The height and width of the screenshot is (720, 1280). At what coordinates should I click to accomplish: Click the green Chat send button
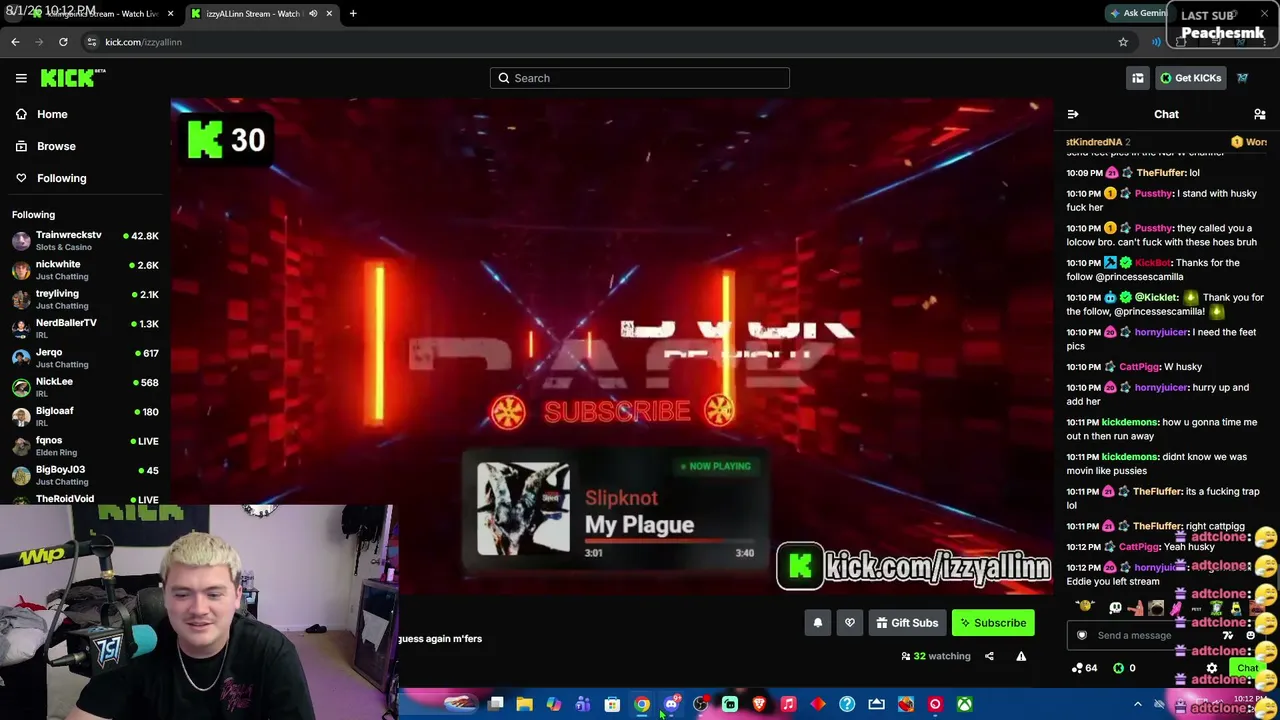1248,668
